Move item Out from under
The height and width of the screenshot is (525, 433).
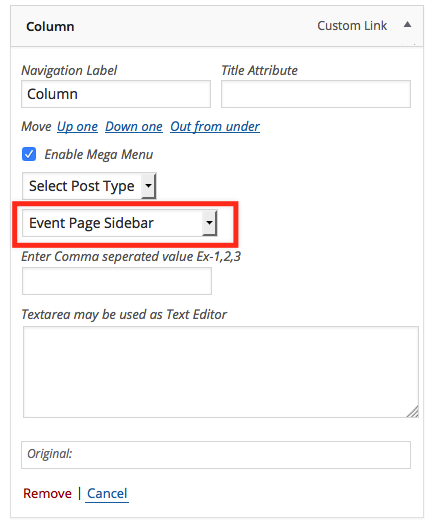pyautogui.click(x=215, y=127)
